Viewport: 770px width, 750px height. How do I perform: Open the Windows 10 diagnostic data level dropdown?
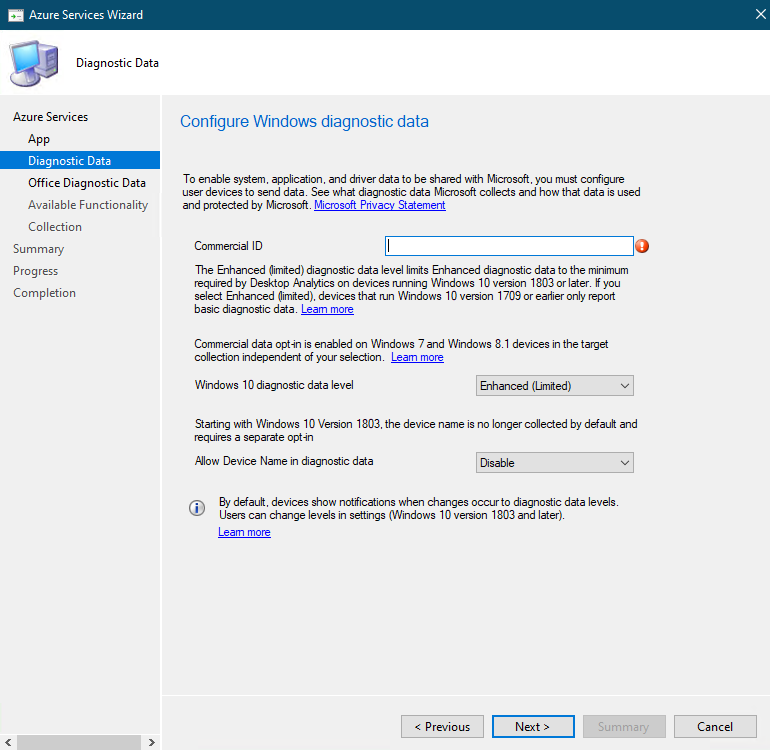click(x=554, y=386)
